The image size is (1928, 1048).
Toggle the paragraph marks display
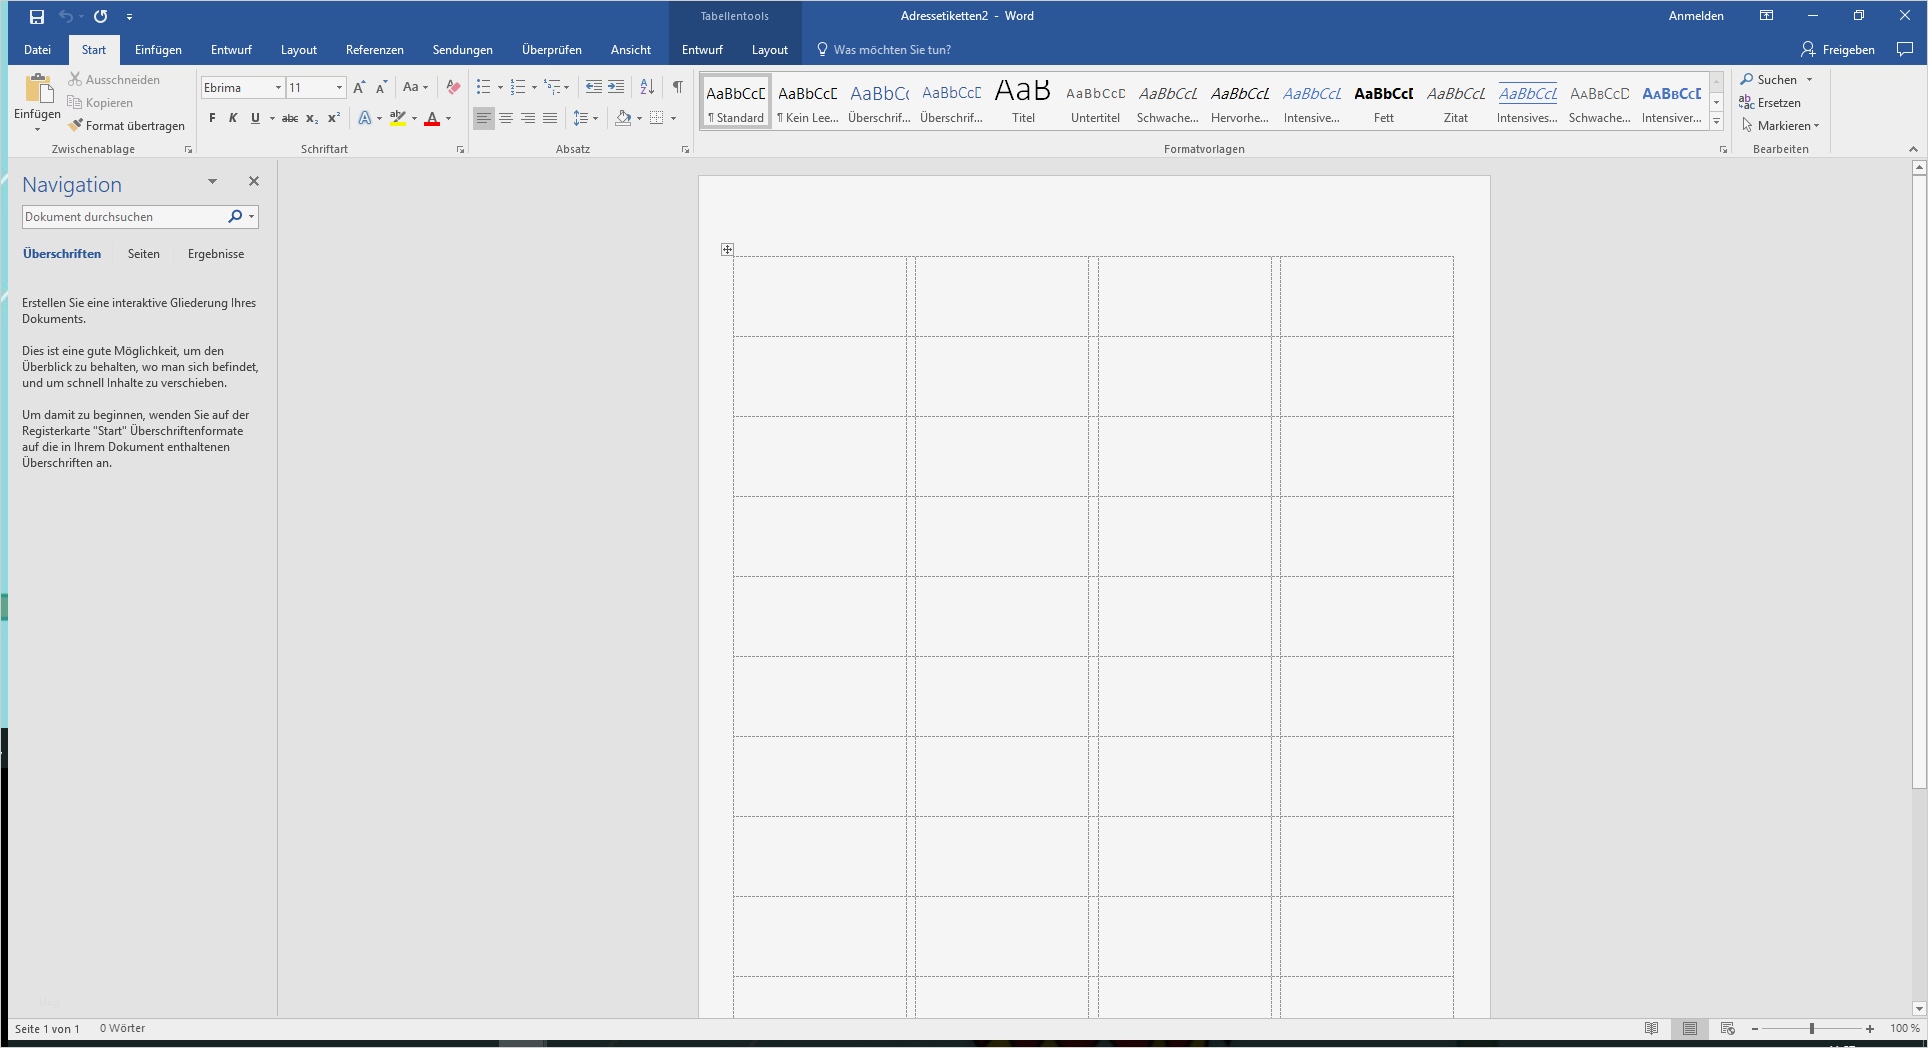coord(678,87)
